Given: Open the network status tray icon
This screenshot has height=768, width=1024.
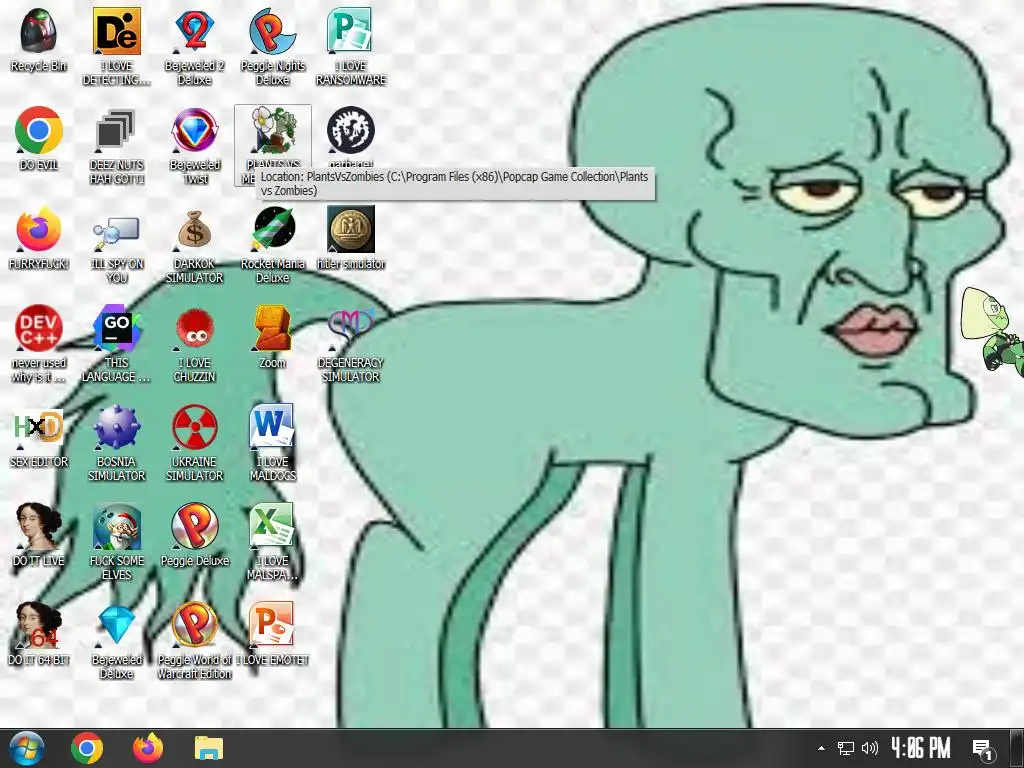Looking at the screenshot, I should [x=846, y=748].
